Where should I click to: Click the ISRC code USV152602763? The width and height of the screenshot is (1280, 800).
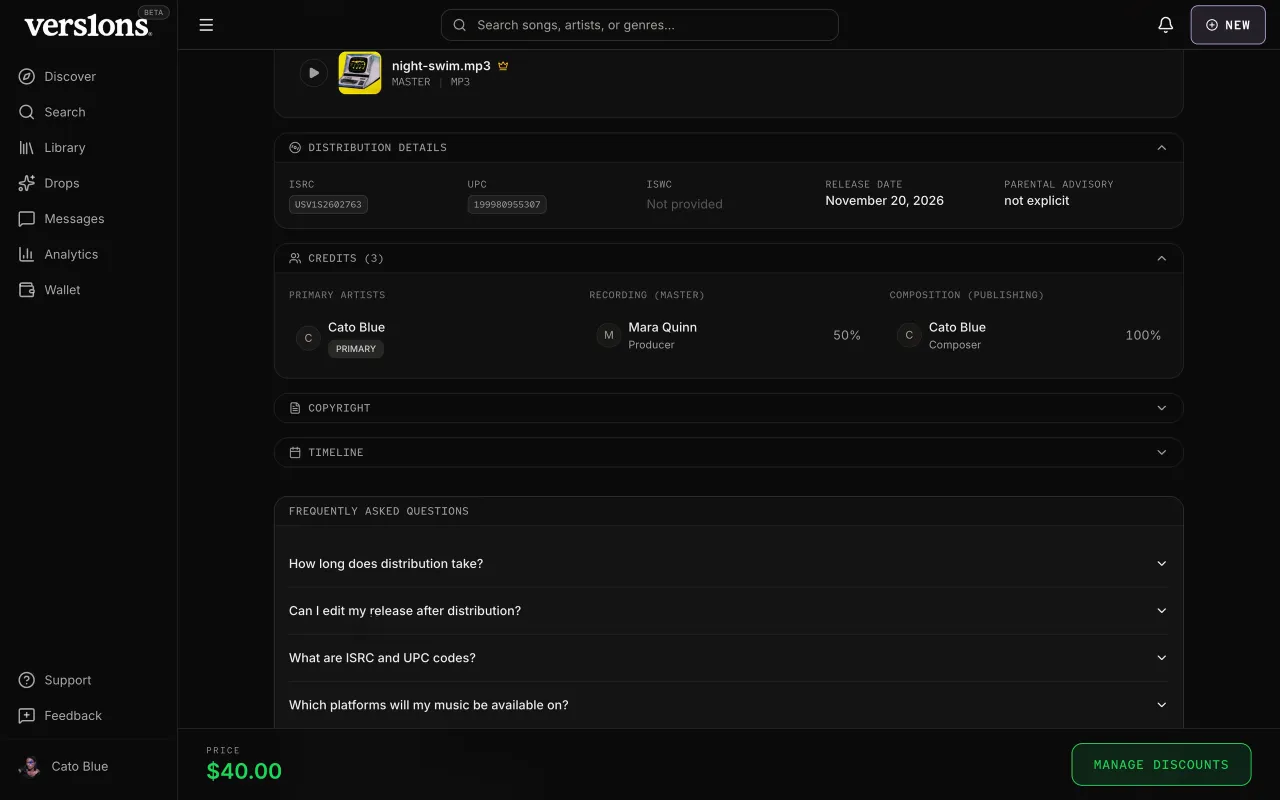(329, 204)
